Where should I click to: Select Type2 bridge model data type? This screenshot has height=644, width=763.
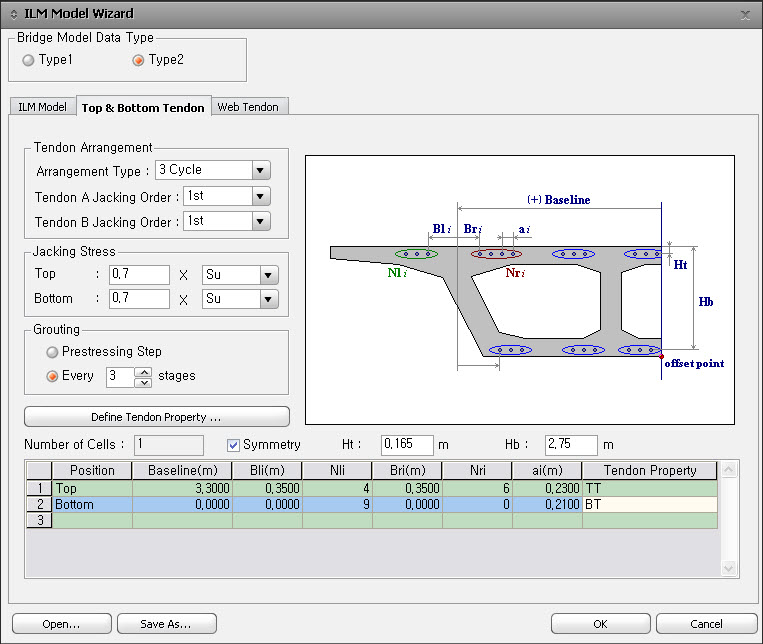138,60
